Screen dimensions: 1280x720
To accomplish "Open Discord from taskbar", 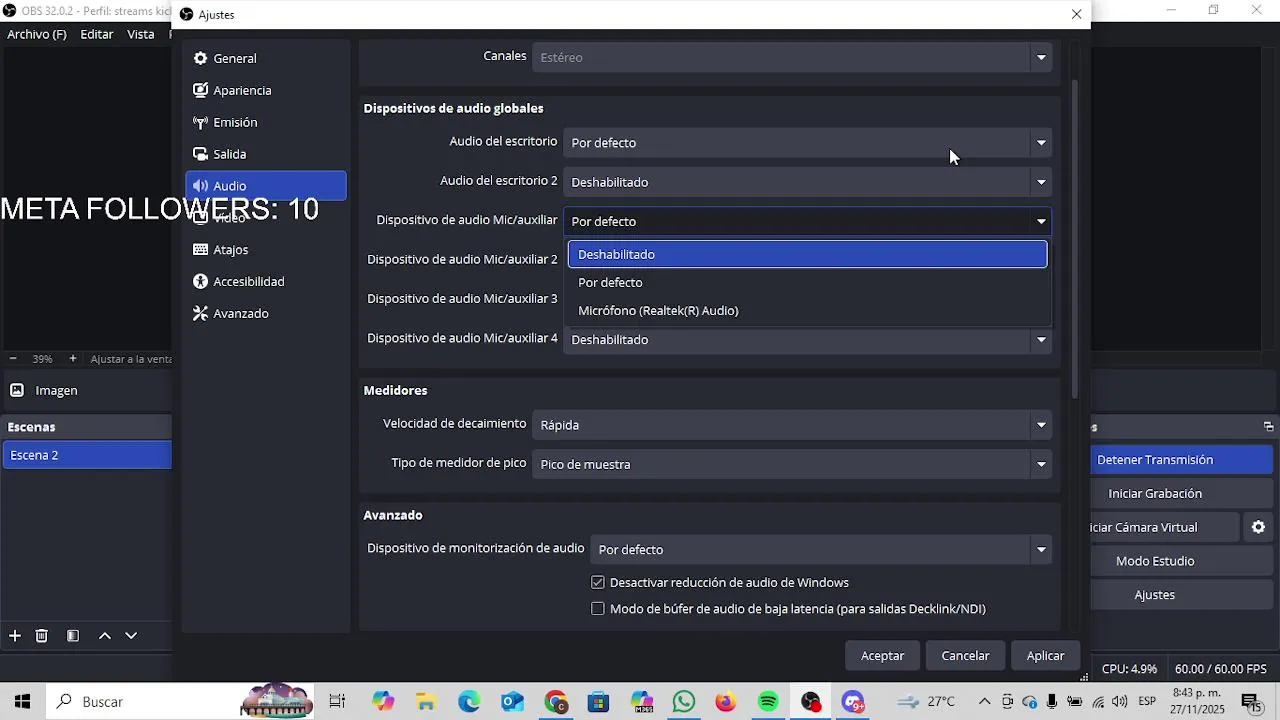I will pos(853,702).
